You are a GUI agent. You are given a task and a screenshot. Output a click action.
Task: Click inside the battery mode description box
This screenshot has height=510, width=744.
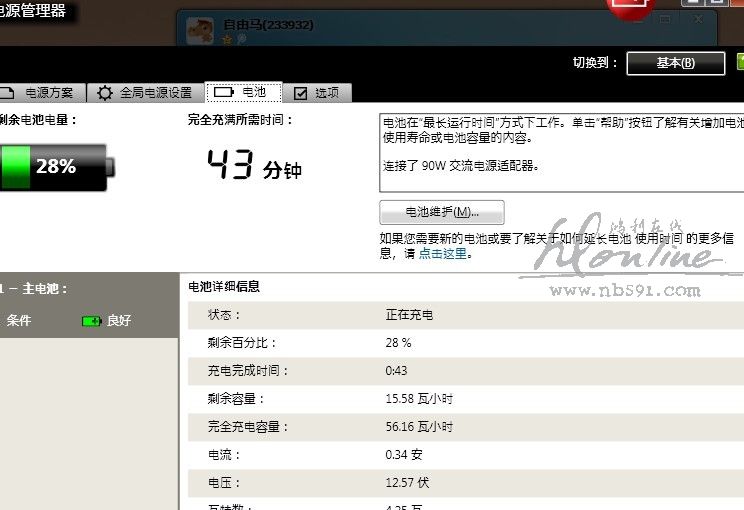point(560,150)
